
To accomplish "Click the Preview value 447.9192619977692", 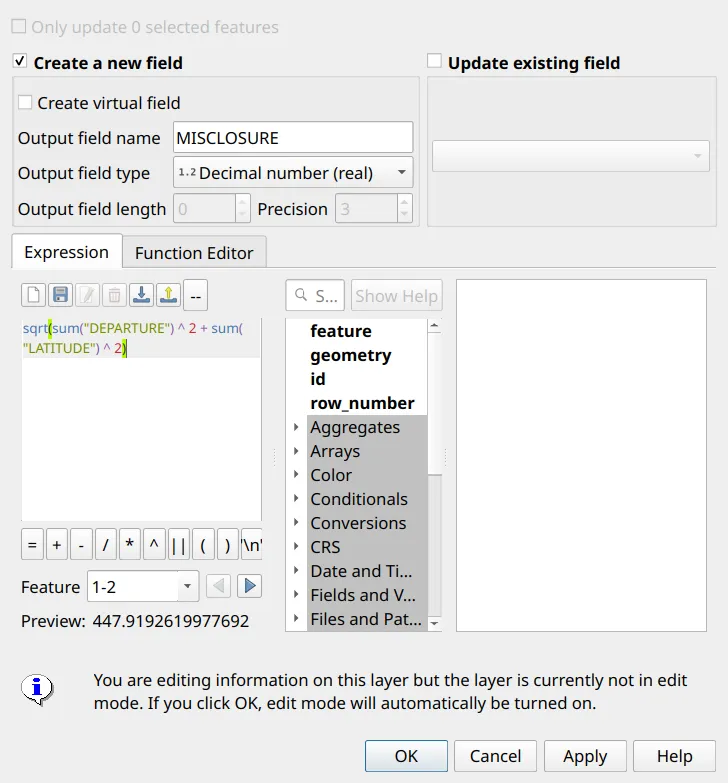I will coord(171,621).
